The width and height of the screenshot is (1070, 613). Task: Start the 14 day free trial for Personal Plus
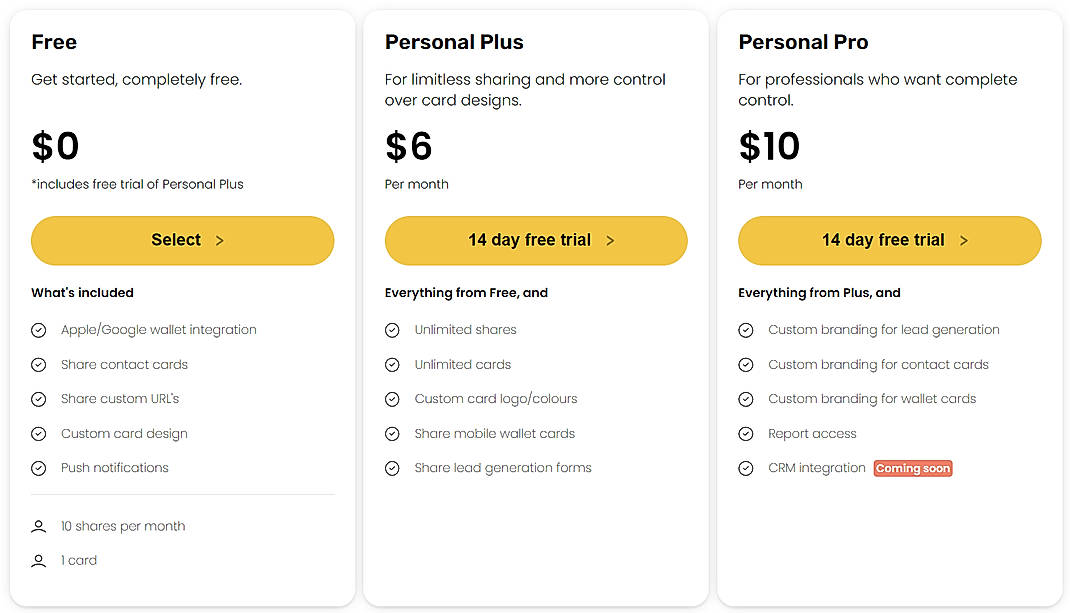(x=535, y=240)
